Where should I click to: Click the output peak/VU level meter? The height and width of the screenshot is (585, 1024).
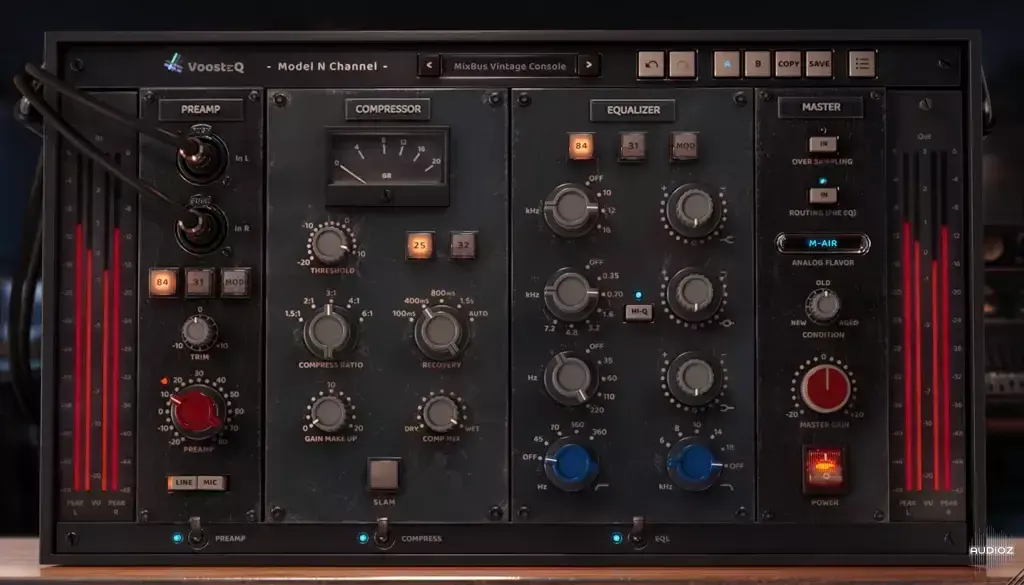click(x=926, y=325)
